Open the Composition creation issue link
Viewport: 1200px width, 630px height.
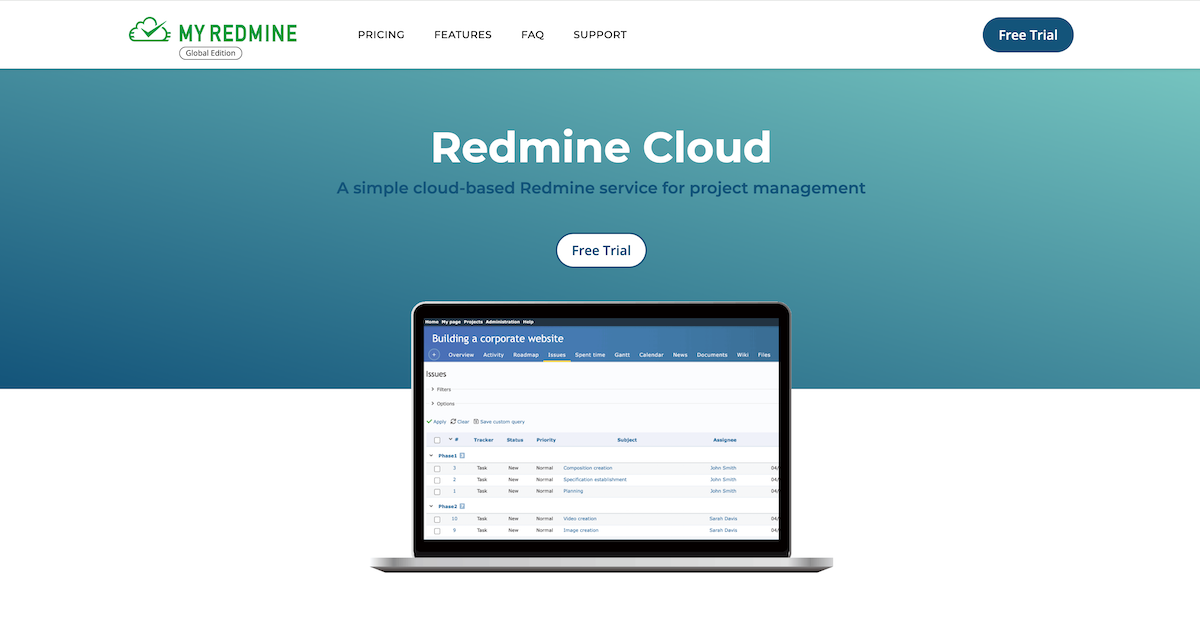pos(587,468)
